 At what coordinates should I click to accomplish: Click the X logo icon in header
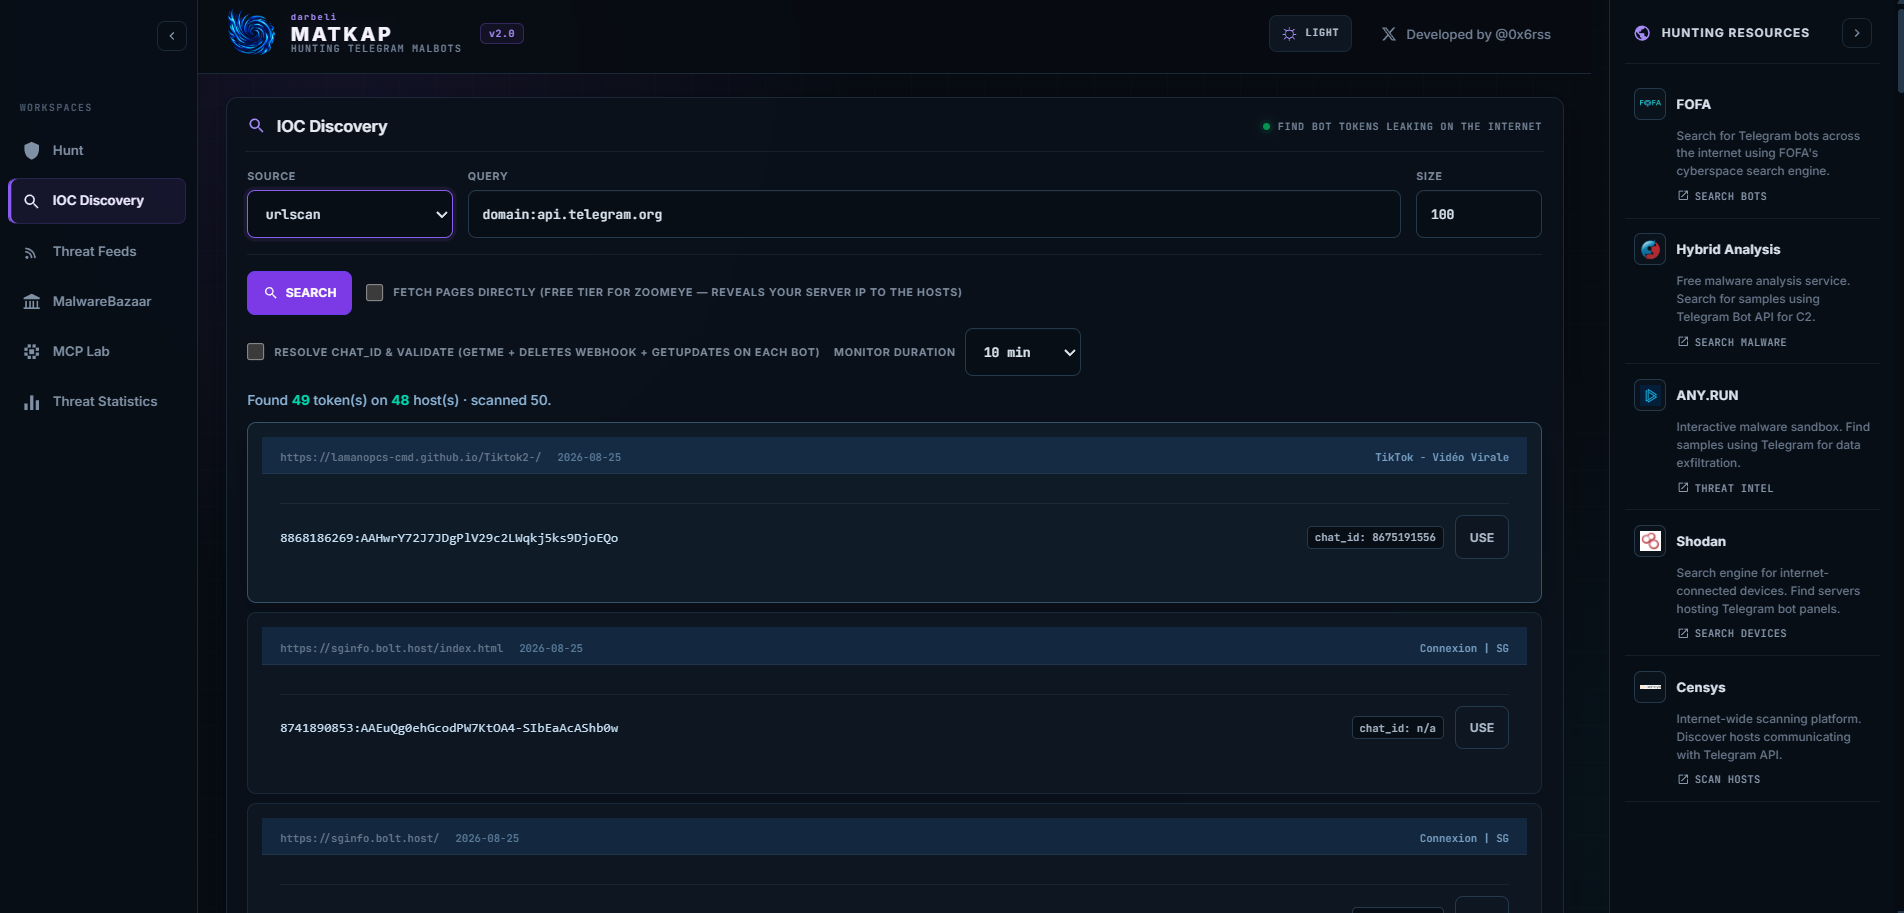click(1389, 34)
